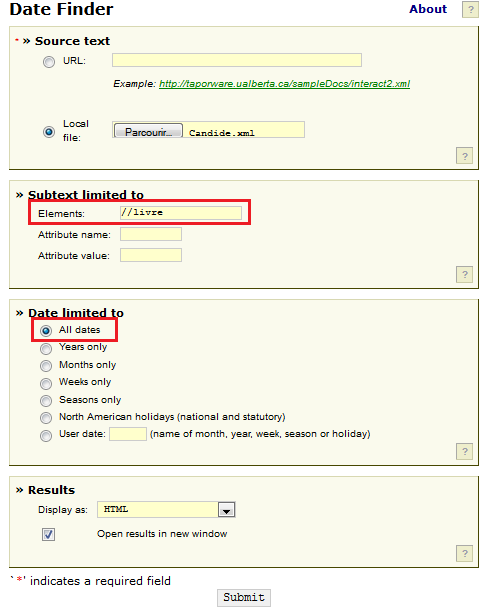The image size is (484, 614).
Task: Select the Local file radio button
Action: (49, 132)
